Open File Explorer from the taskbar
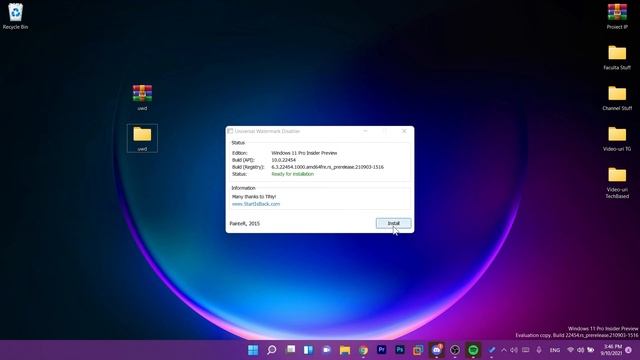 tap(345, 350)
